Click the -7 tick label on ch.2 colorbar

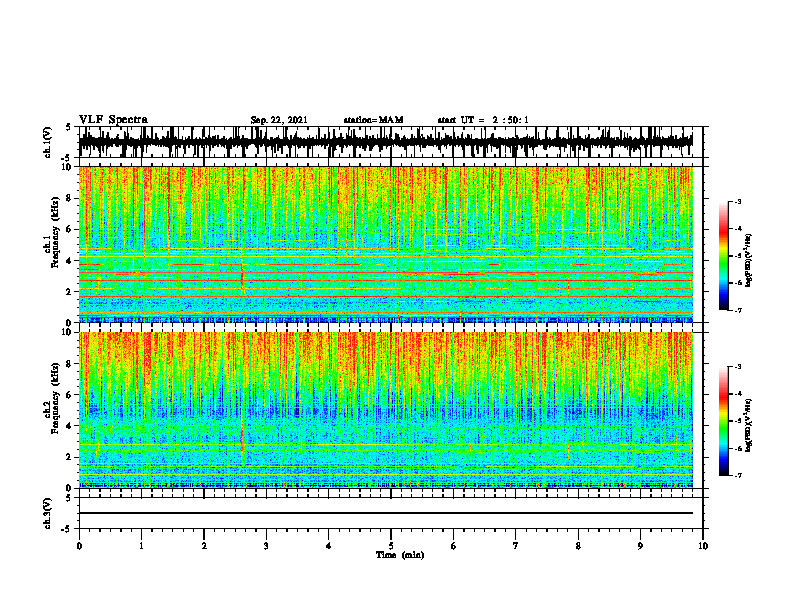(738, 475)
